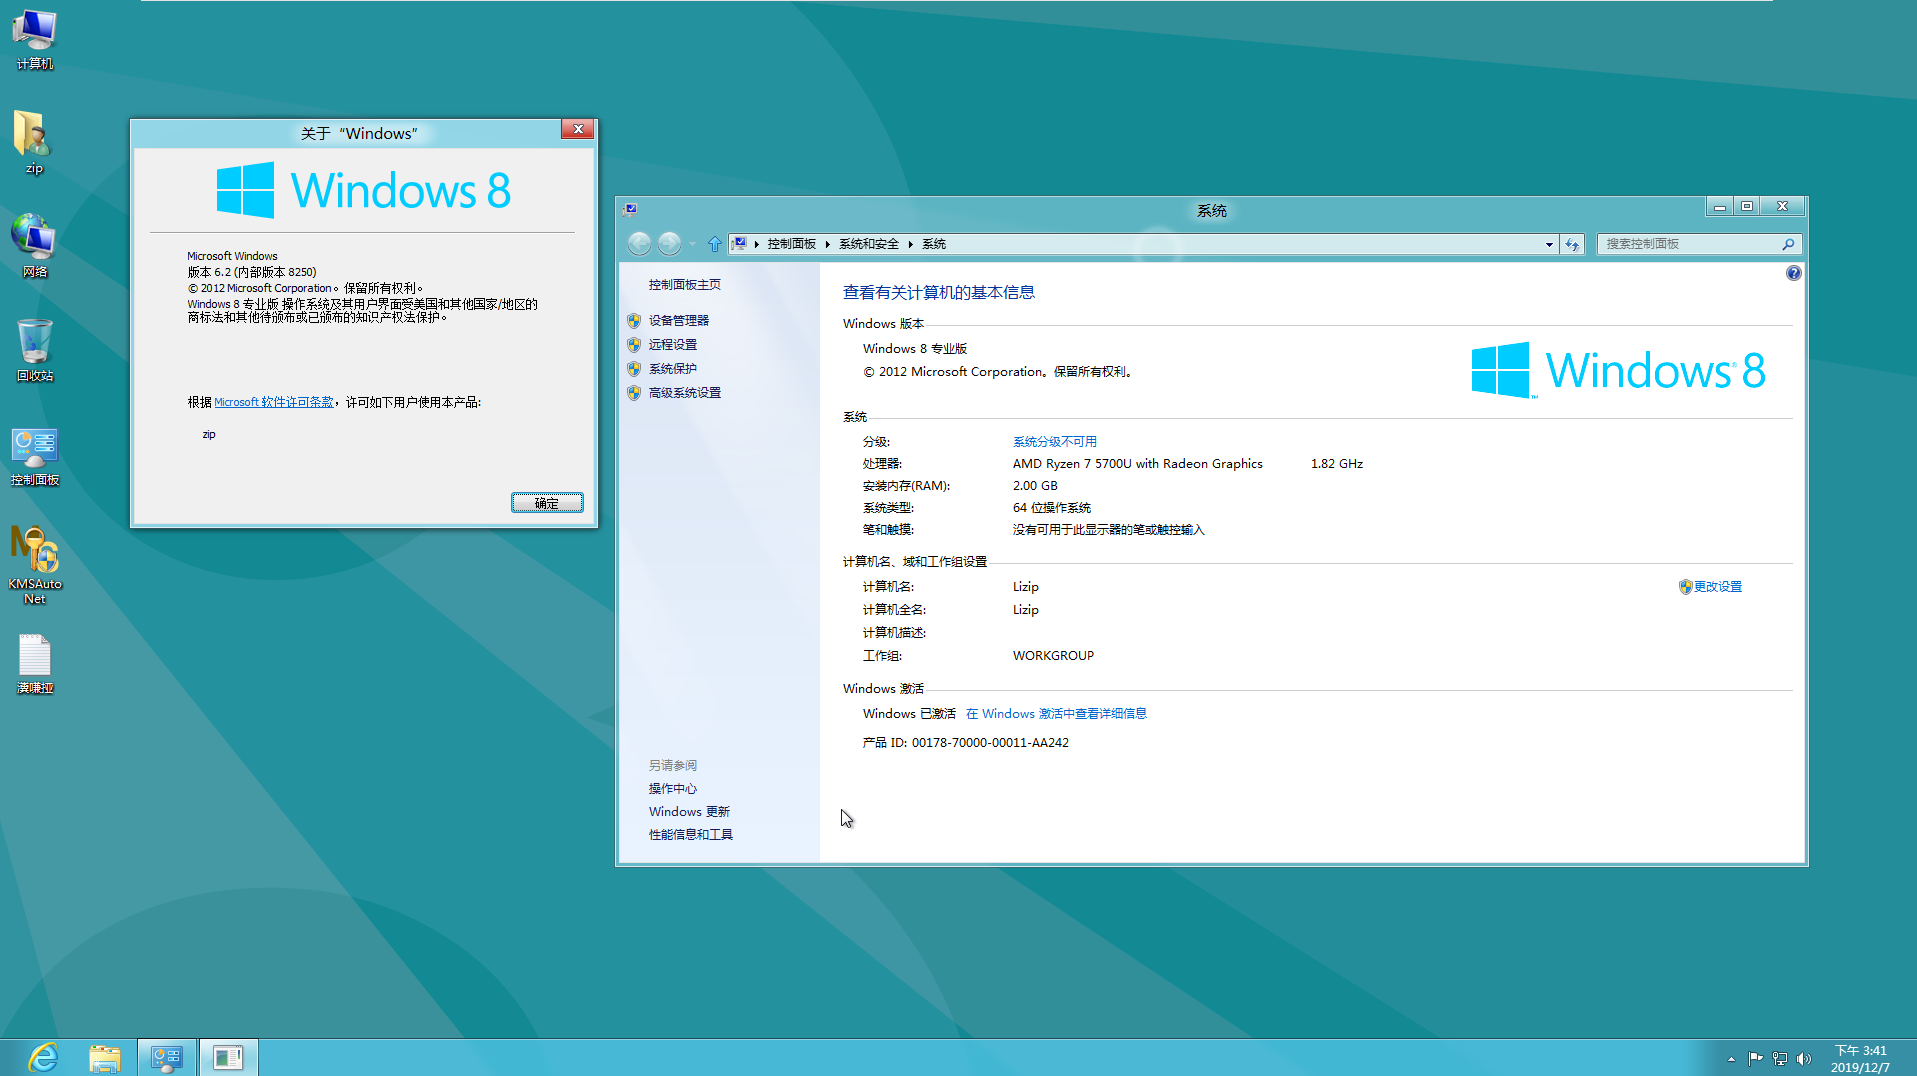Switch to the About Windows taskbar button
Image resolution: width=1917 pixels, height=1076 pixels.
pos(228,1057)
